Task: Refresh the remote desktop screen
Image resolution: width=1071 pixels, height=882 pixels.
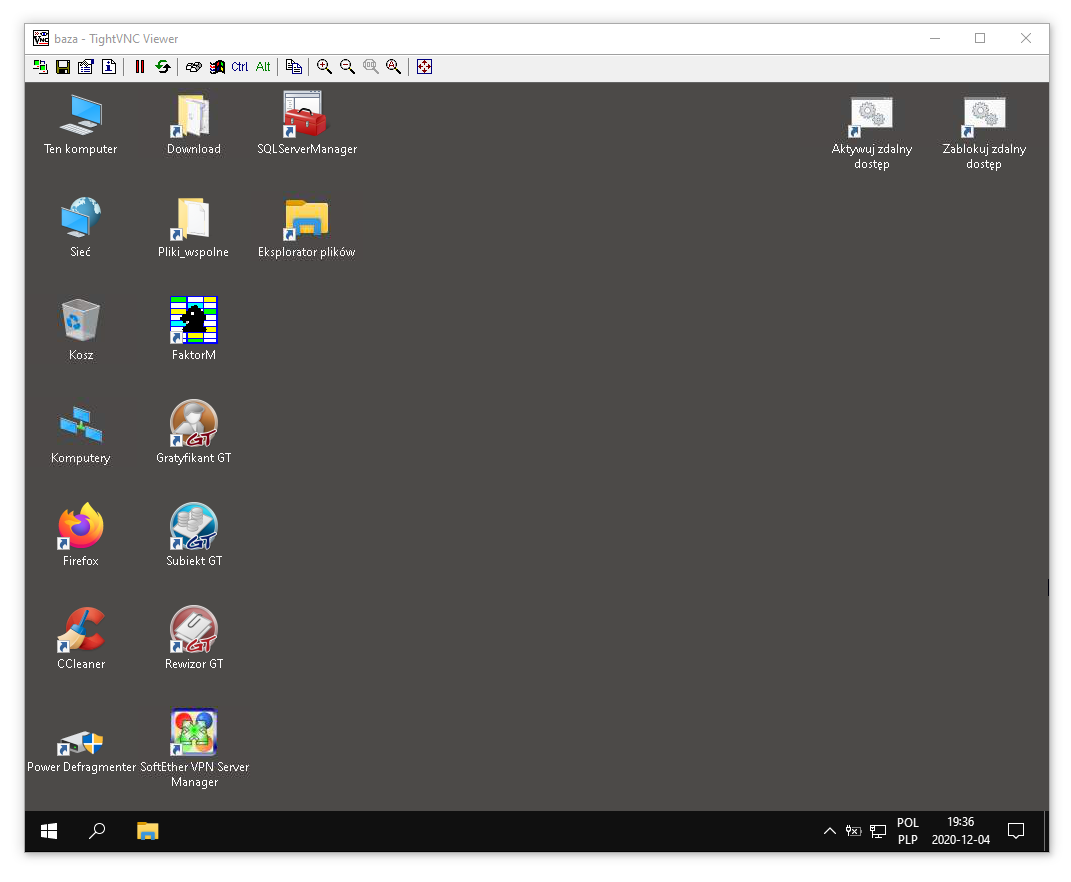Action: 163,67
